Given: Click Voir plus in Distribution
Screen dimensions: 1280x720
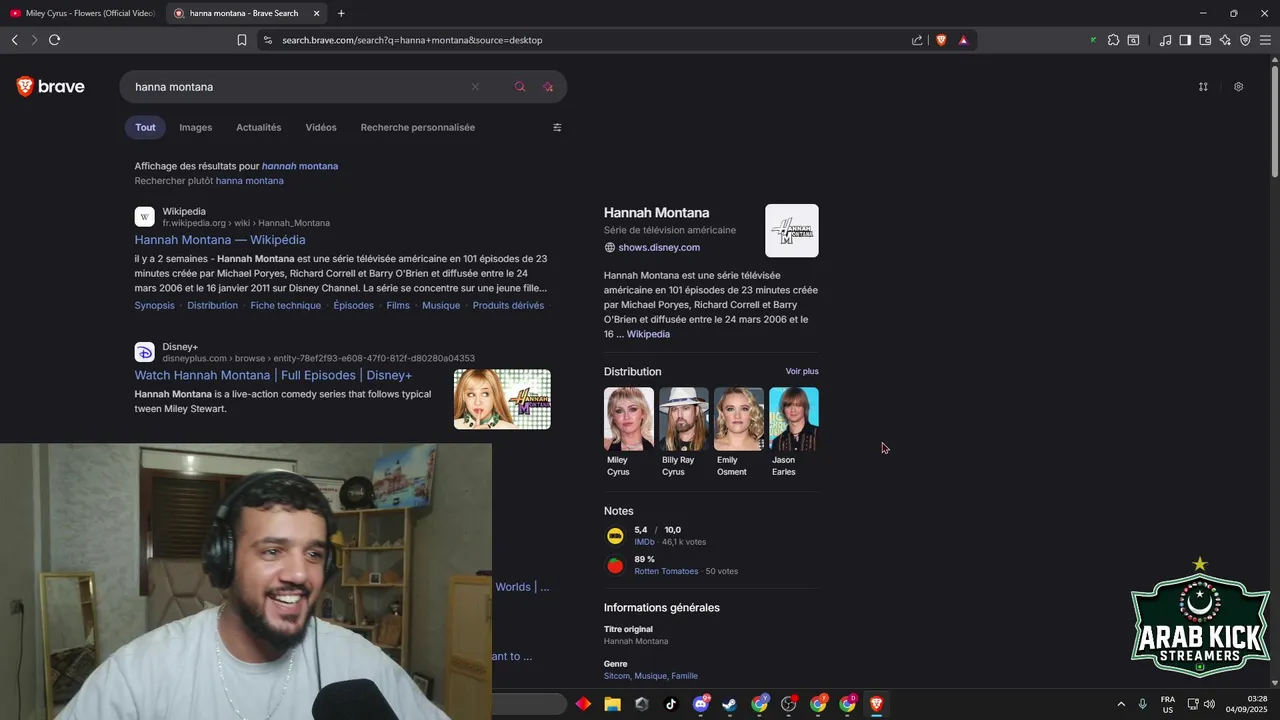Looking at the screenshot, I should pyautogui.click(x=802, y=371).
